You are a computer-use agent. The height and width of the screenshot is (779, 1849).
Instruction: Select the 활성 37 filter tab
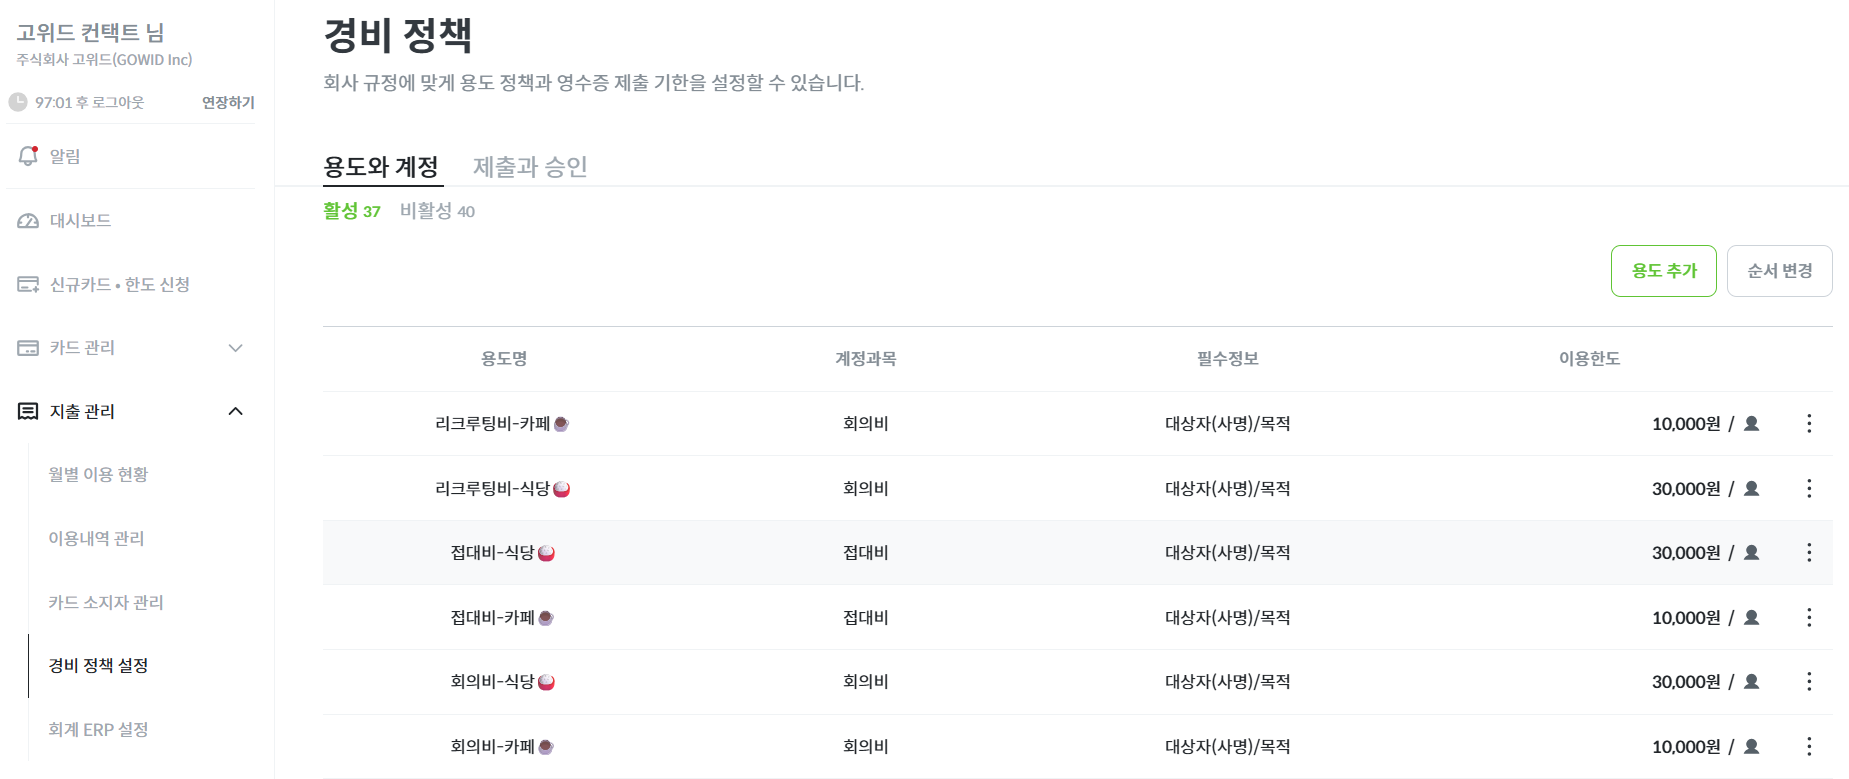[x=352, y=211]
